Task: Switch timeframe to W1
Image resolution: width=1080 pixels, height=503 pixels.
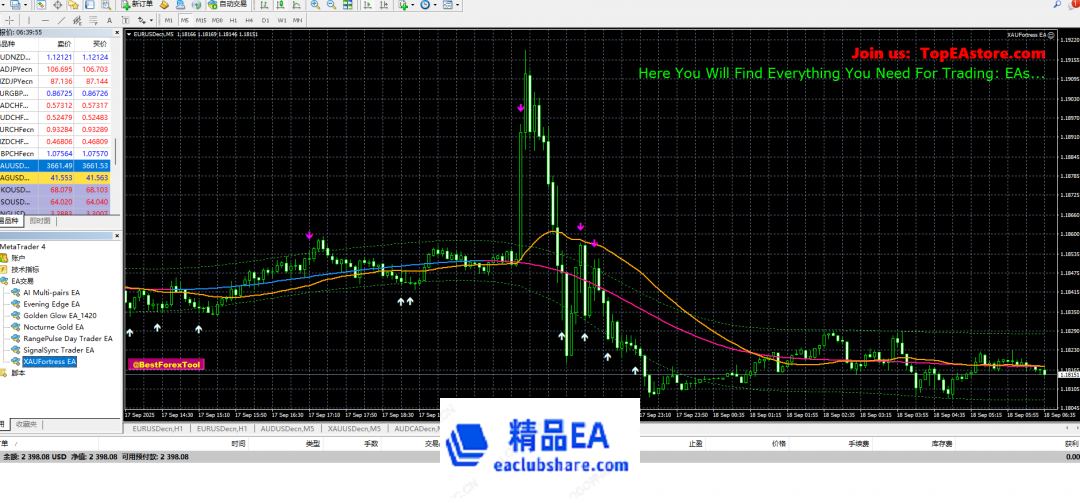Action: tap(282, 21)
